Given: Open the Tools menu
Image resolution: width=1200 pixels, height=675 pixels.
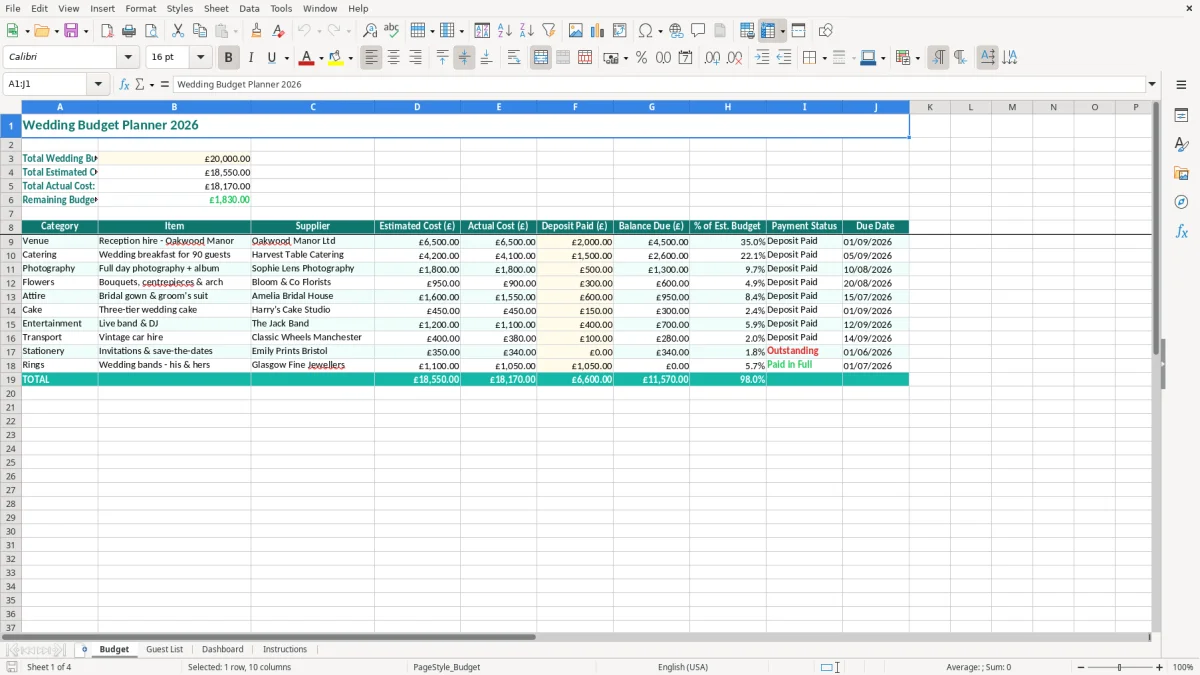Looking at the screenshot, I should click(x=281, y=8).
